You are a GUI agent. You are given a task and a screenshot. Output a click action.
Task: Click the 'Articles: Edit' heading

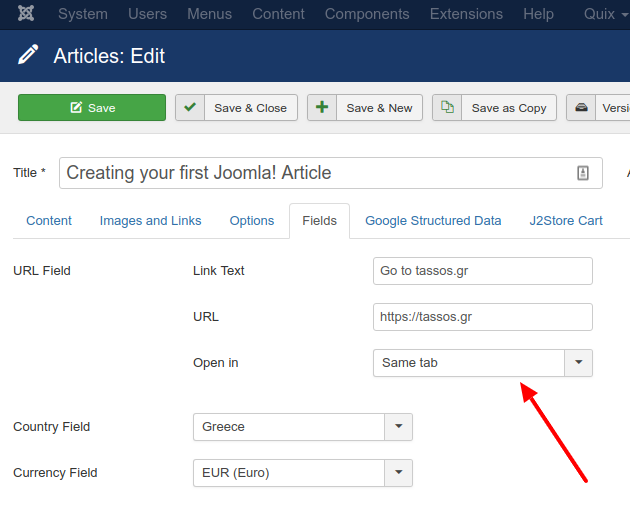(x=109, y=56)
